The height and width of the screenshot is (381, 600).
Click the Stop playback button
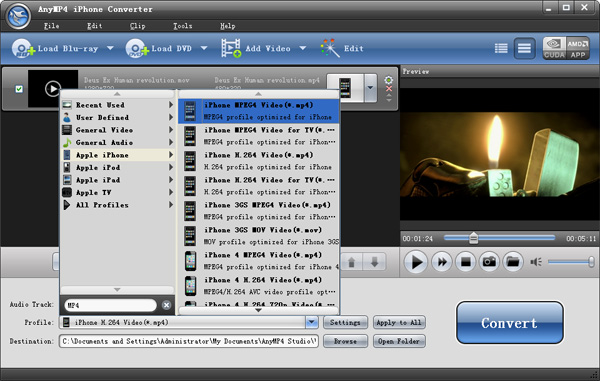pos(465,262)
